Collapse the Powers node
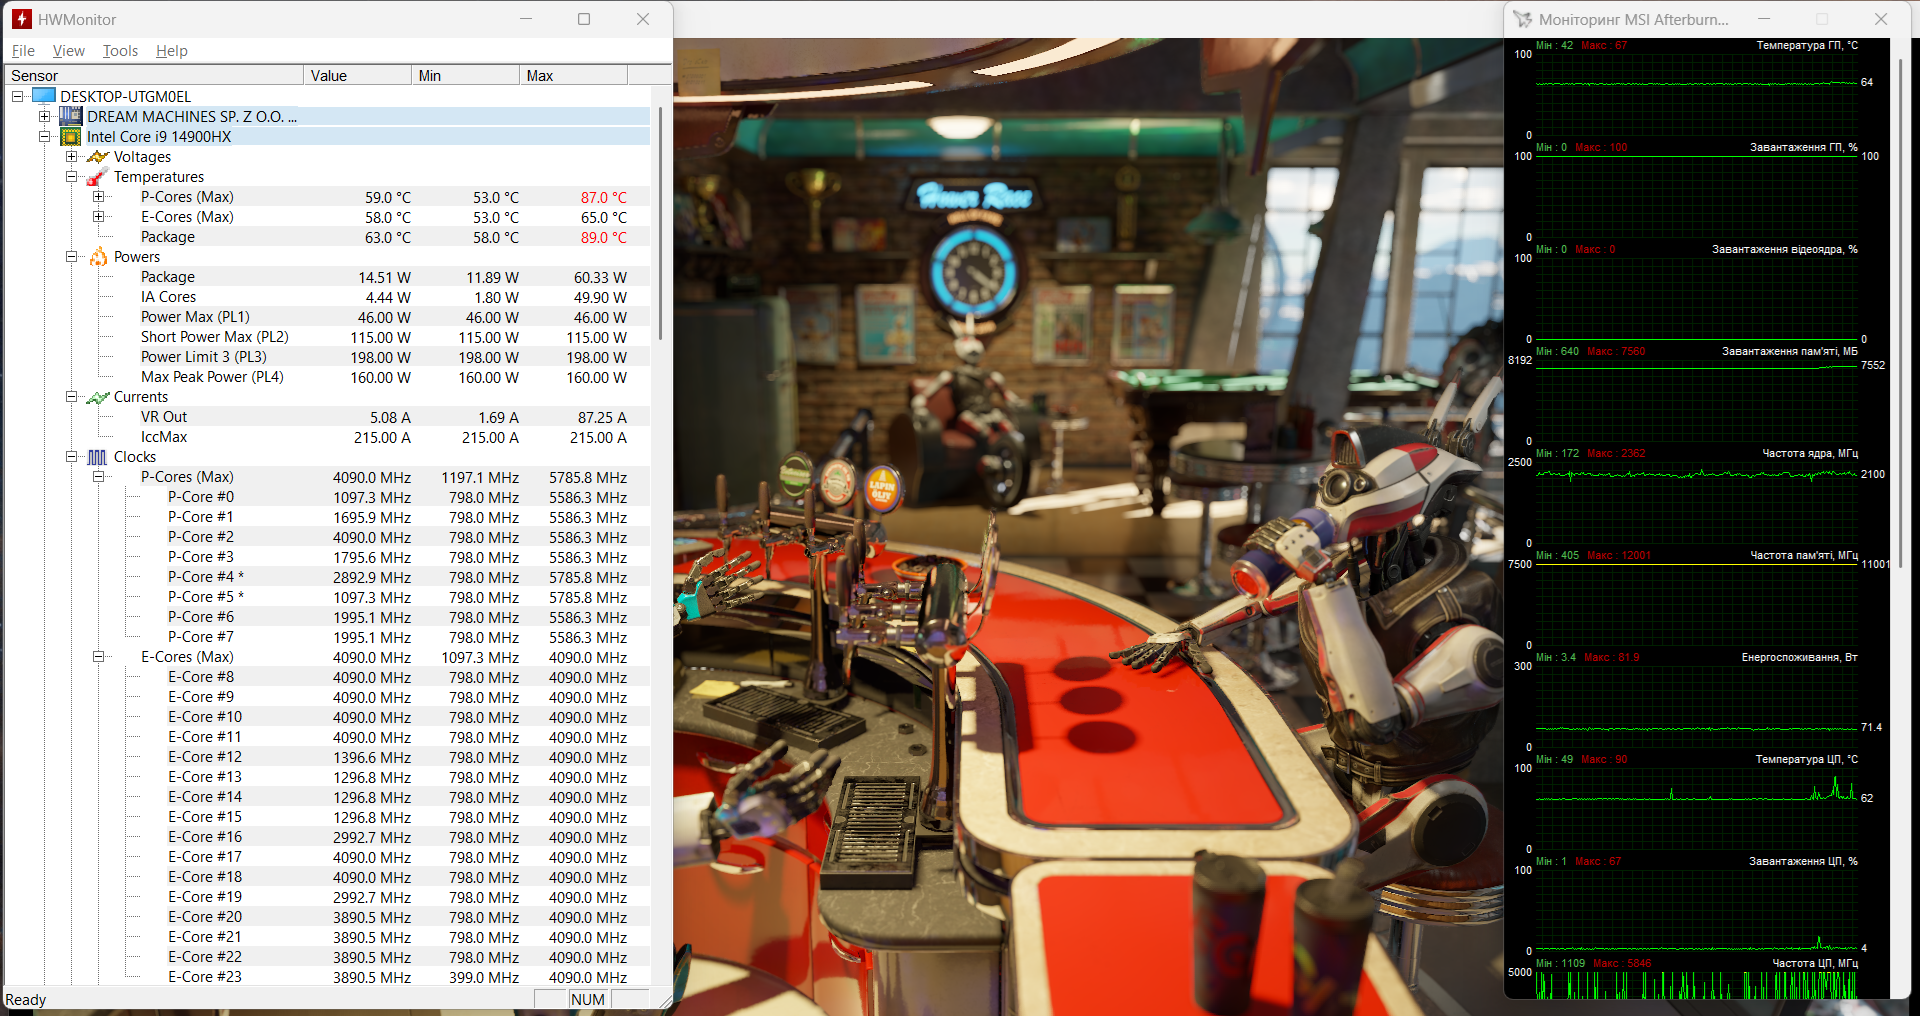 click(71, 256)
